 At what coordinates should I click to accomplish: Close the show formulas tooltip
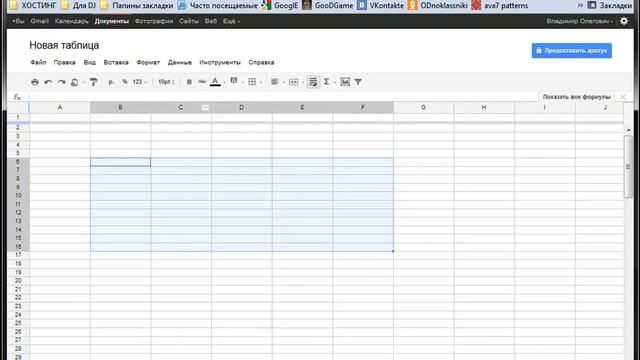(x=622, y=97)
